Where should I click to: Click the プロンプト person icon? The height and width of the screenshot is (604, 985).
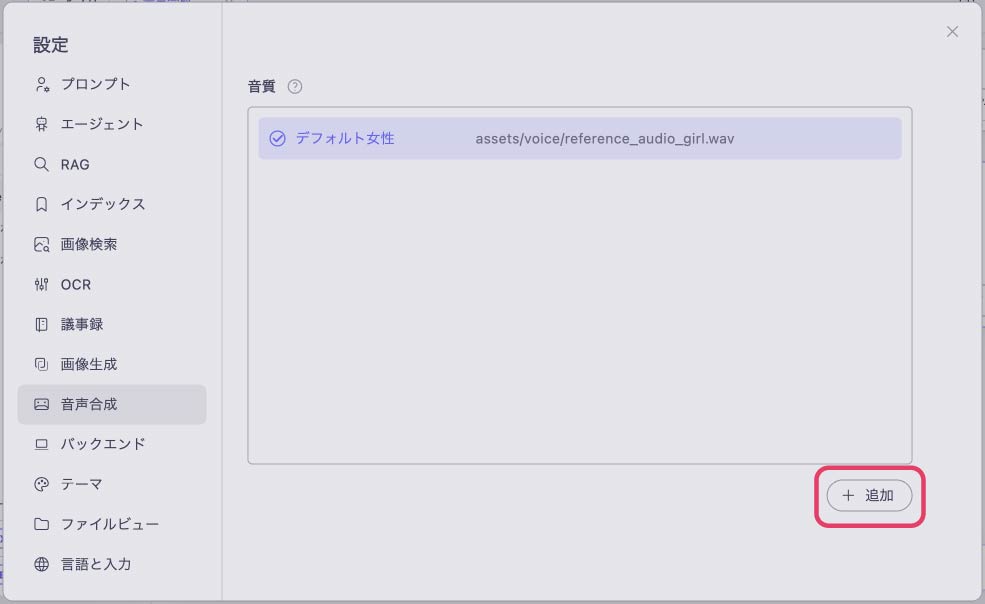coord(41,84)
